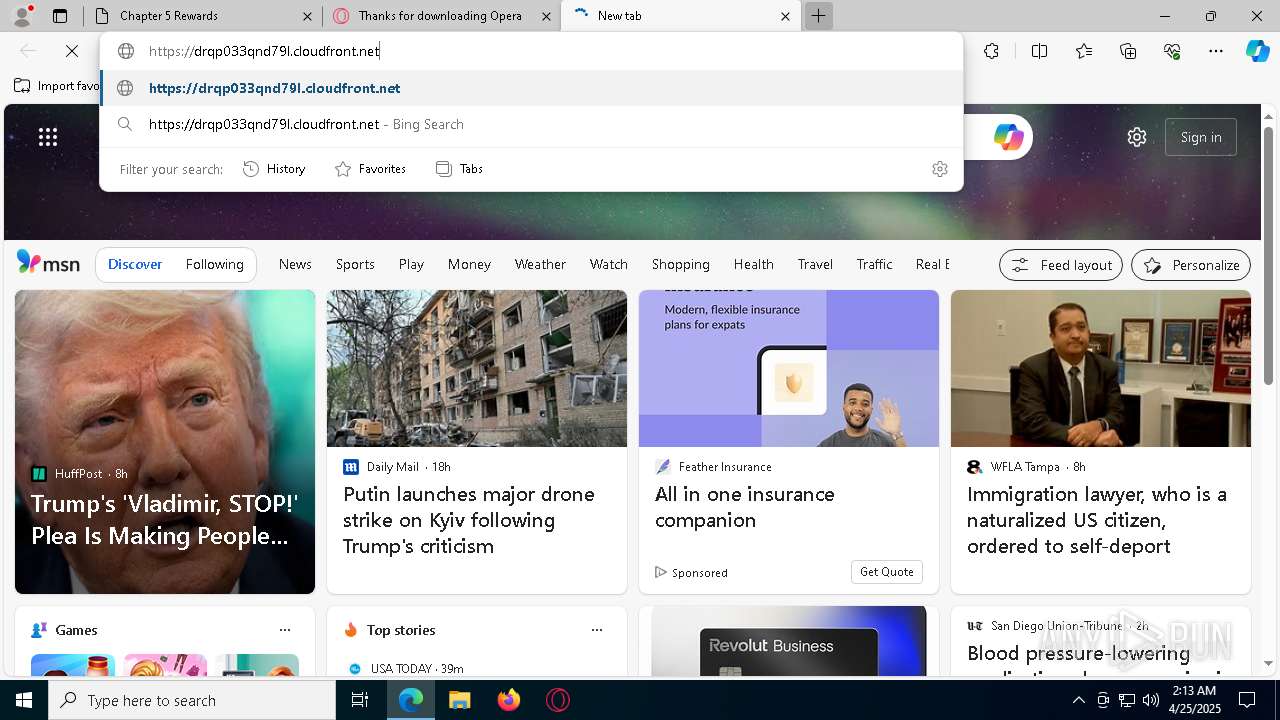Image resolution: width=1280 pixels, height=720 pixels.
Task: Open Microsoft Edge from the taskbar
Action: (411, 700)
